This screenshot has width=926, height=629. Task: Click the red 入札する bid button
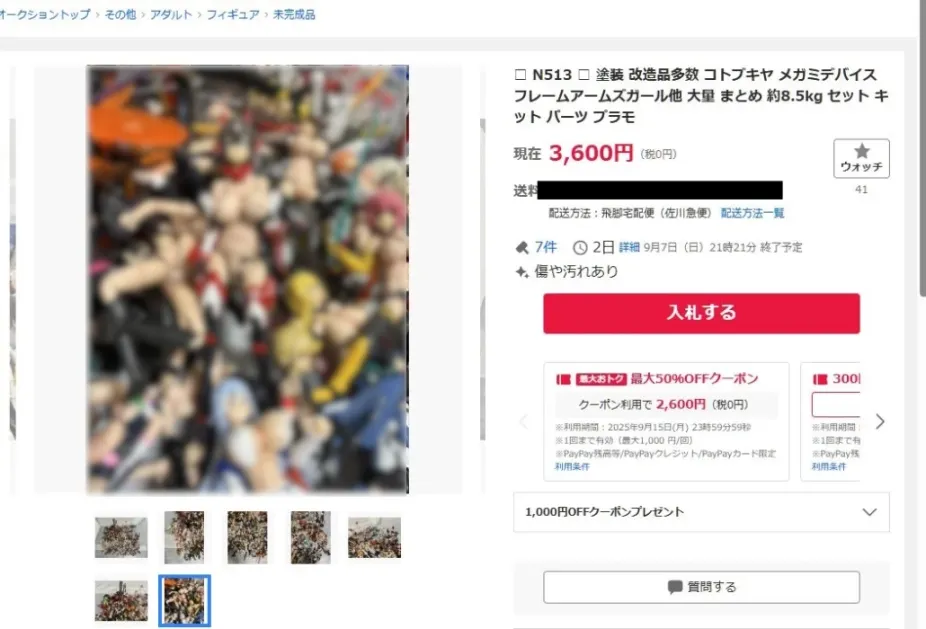pyautogui.click(x=702, y=313)
